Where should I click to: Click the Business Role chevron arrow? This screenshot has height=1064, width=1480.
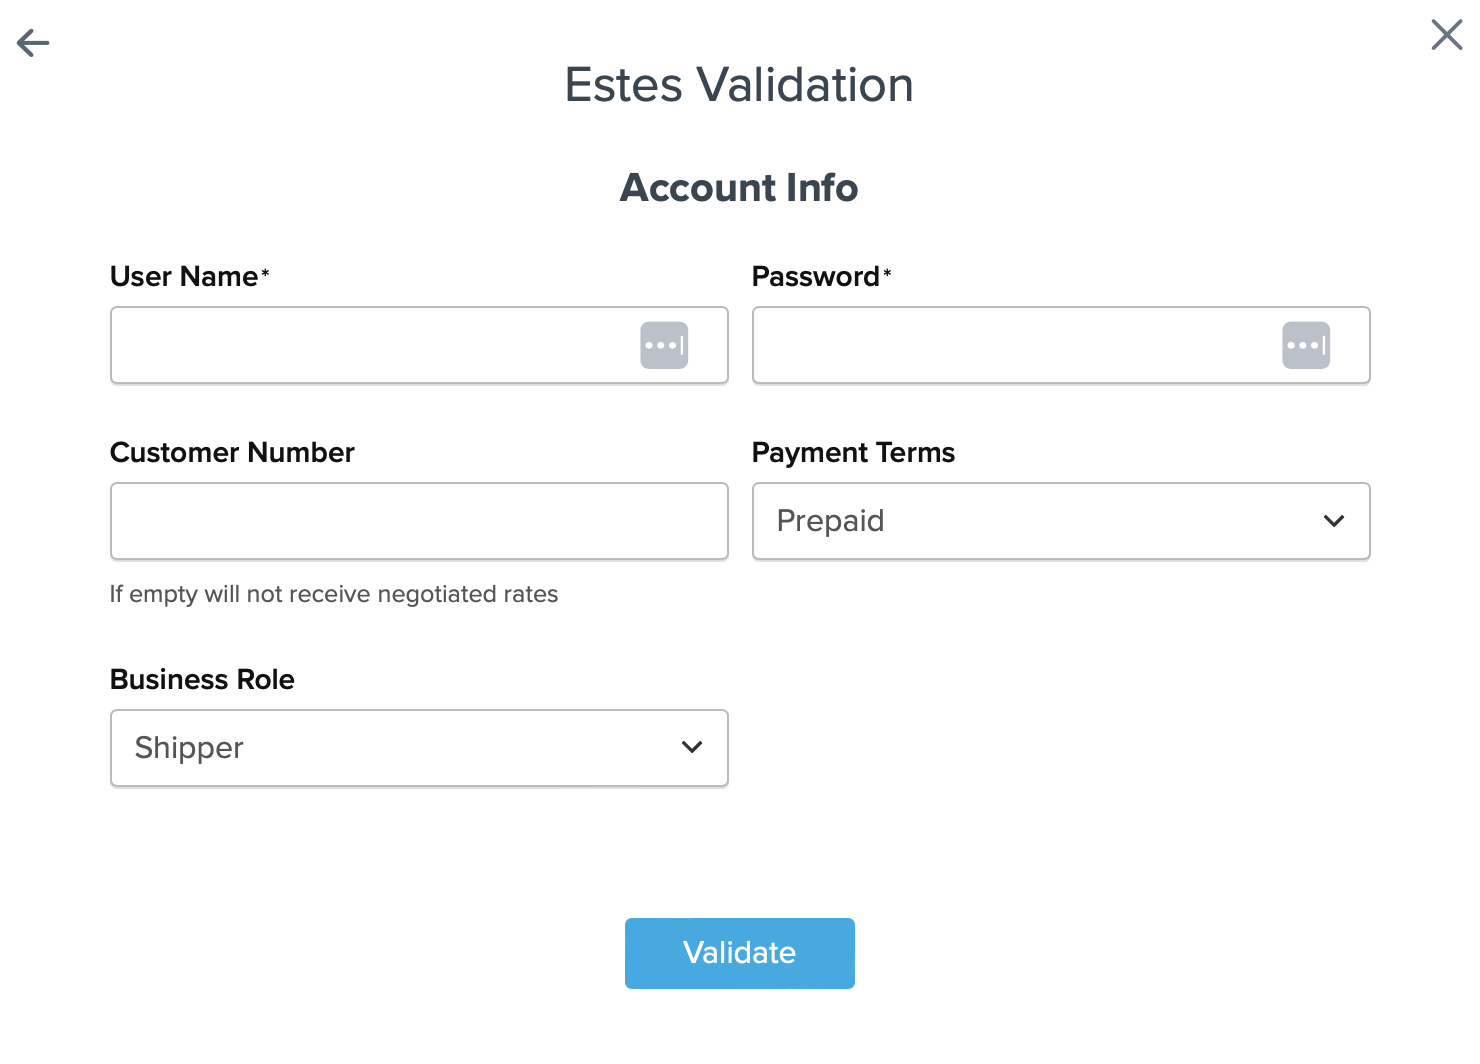[x=692, y=748]
